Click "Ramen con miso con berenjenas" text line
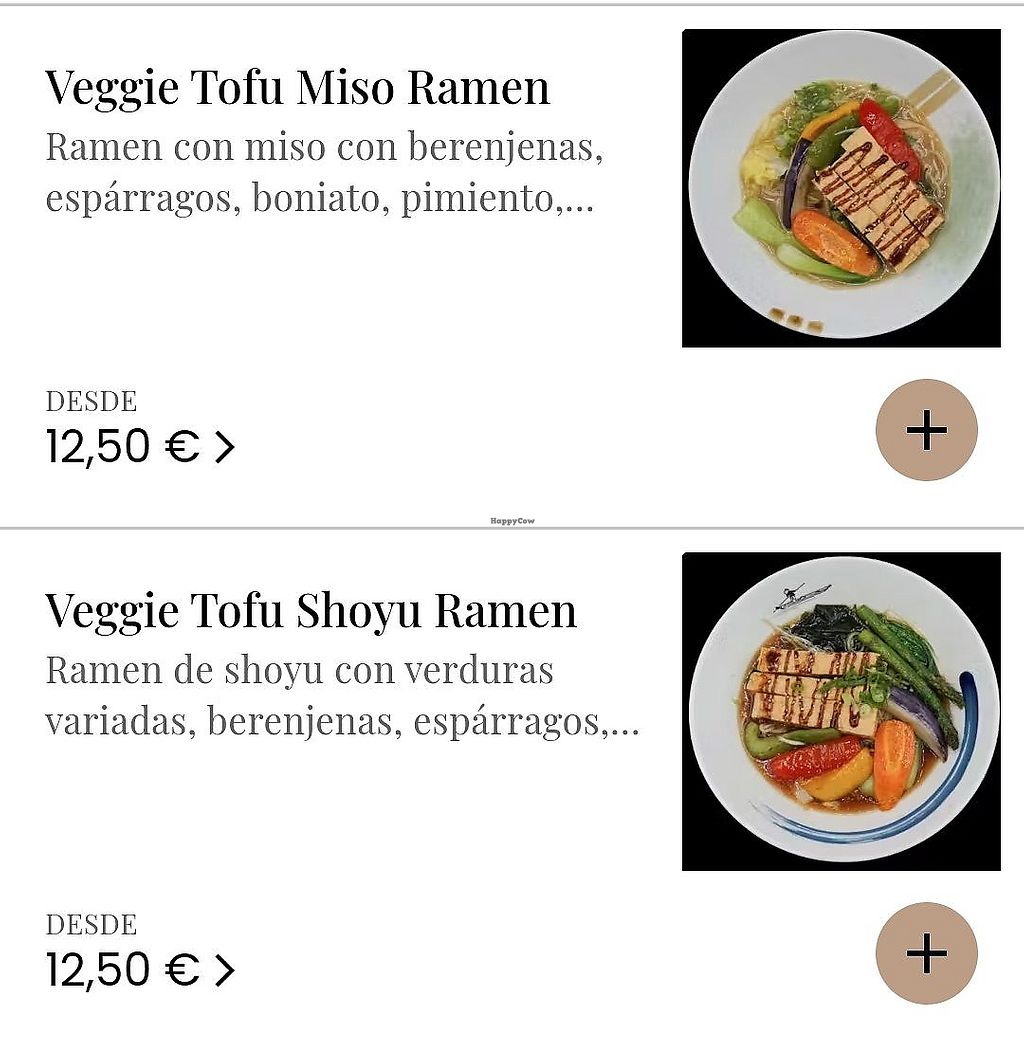1024x1042 pixels. coord(324,148)
